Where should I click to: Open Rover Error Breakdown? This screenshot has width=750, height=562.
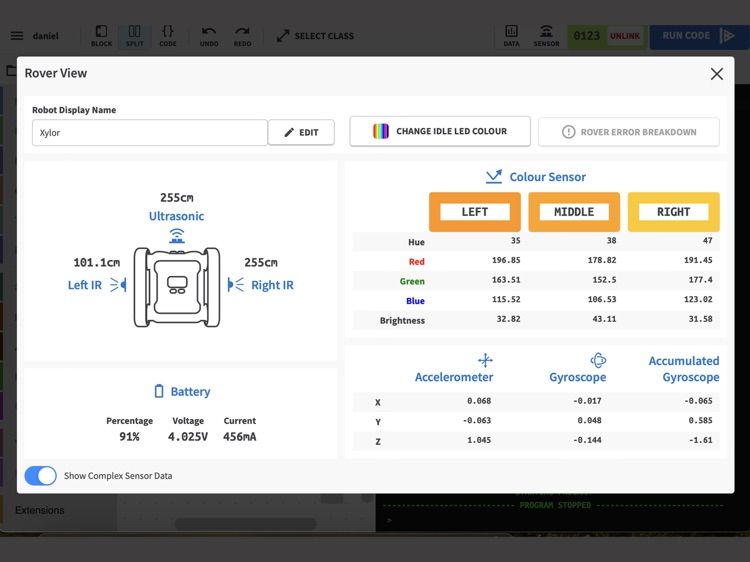coord(629,132)
